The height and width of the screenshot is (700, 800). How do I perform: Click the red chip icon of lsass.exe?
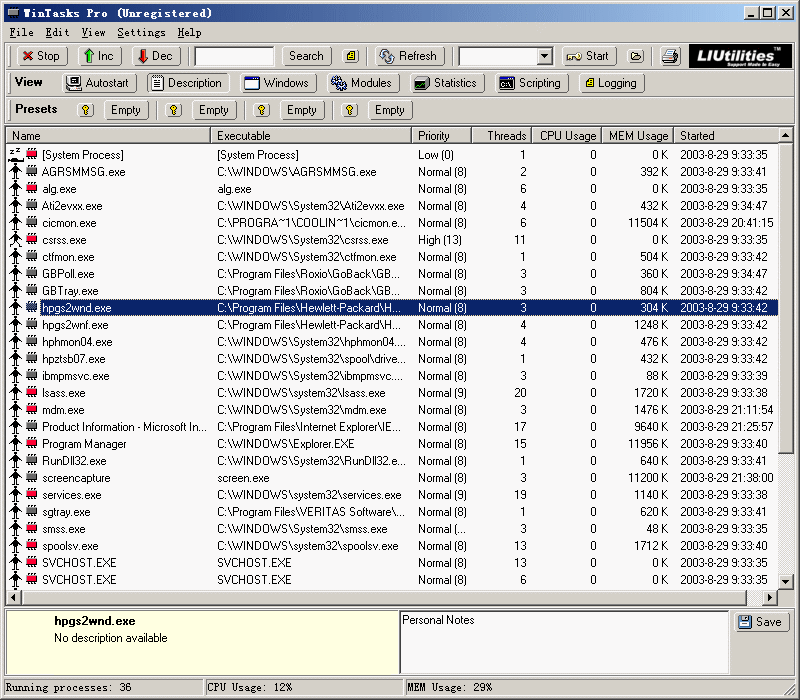[x=32, y=392]
